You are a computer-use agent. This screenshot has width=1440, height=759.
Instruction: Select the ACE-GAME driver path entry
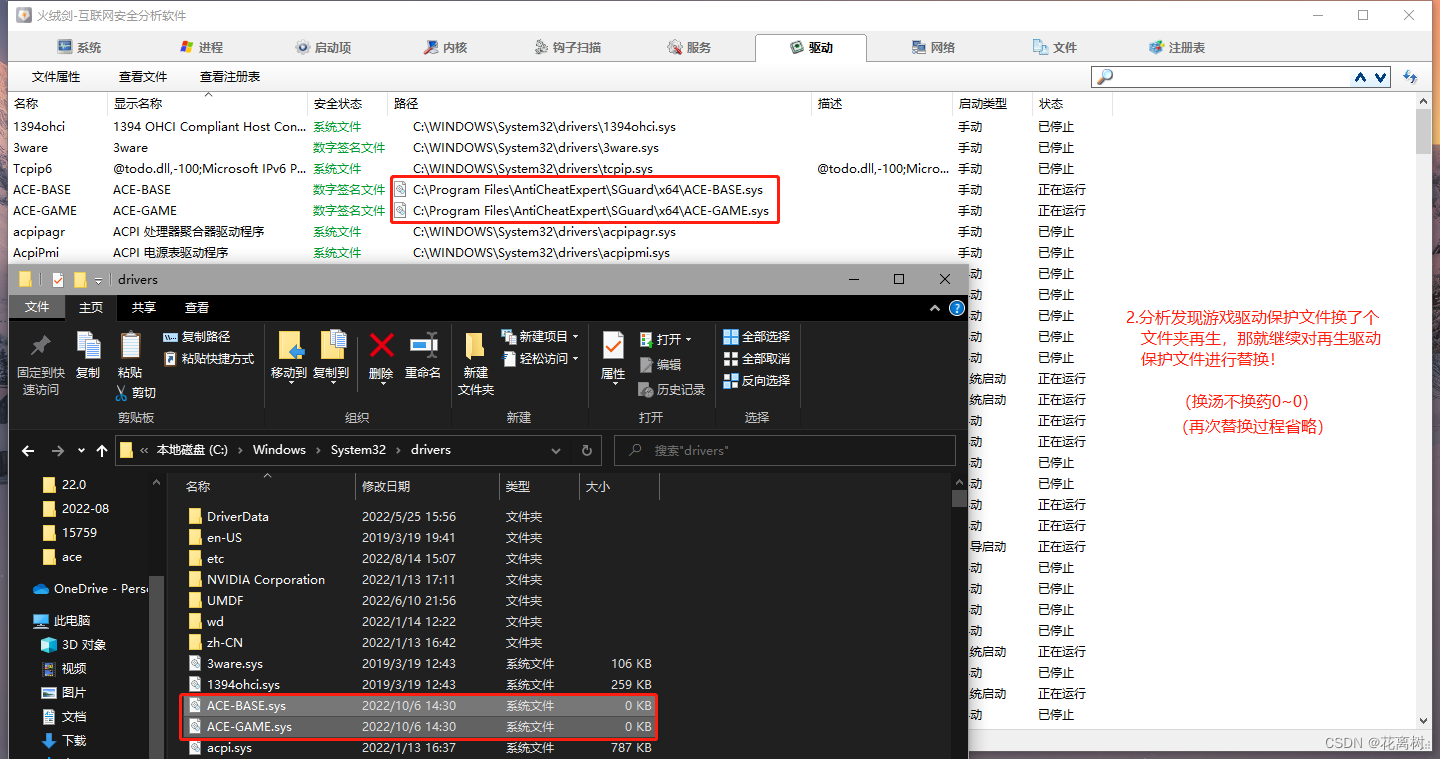point(591,210)
